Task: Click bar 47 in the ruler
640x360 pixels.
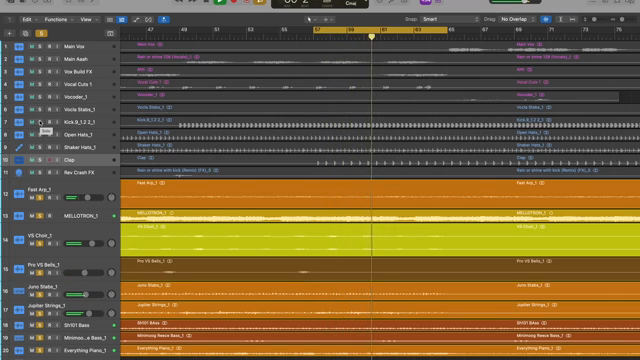Action: (x=151, y=30)
